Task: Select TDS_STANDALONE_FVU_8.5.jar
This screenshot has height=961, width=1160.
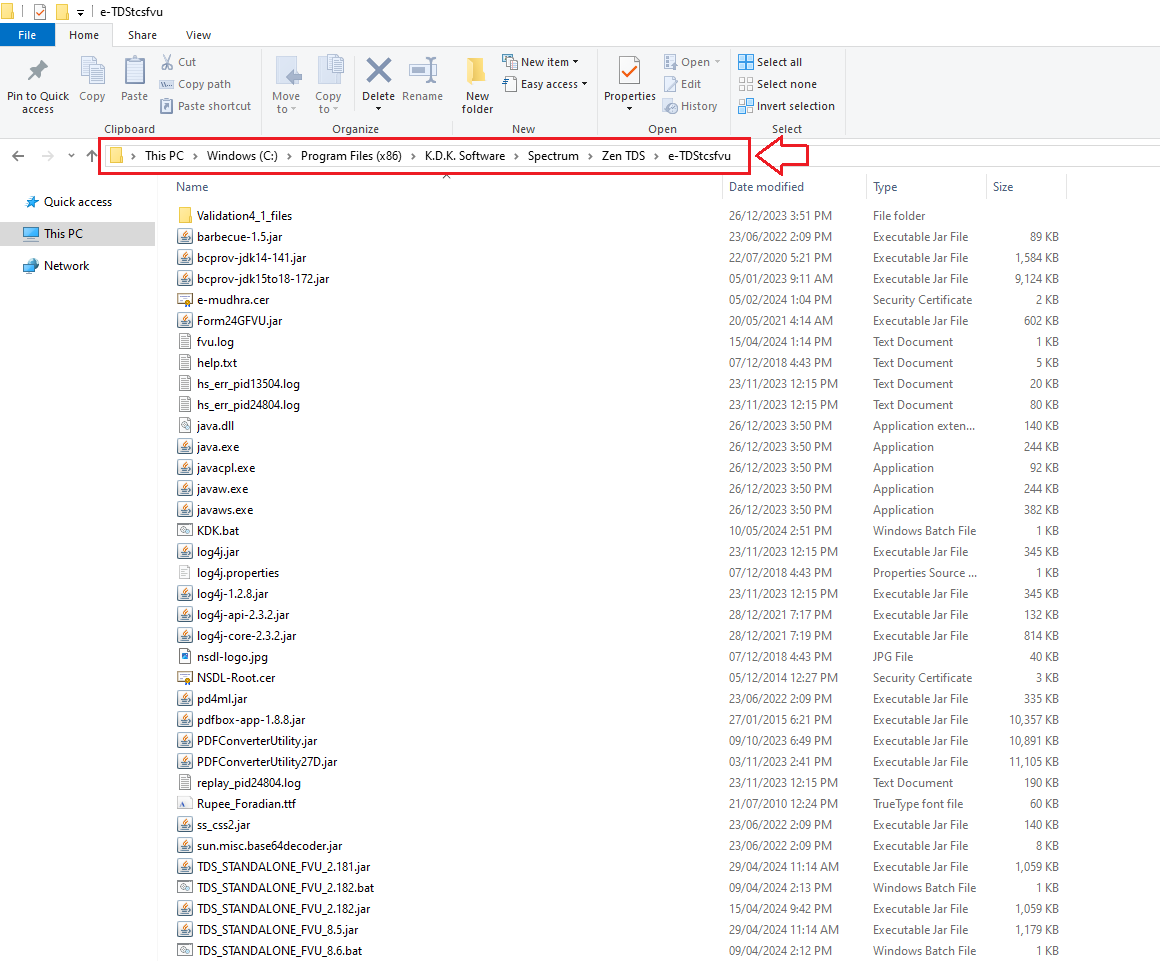Action: tap(277, 930)
